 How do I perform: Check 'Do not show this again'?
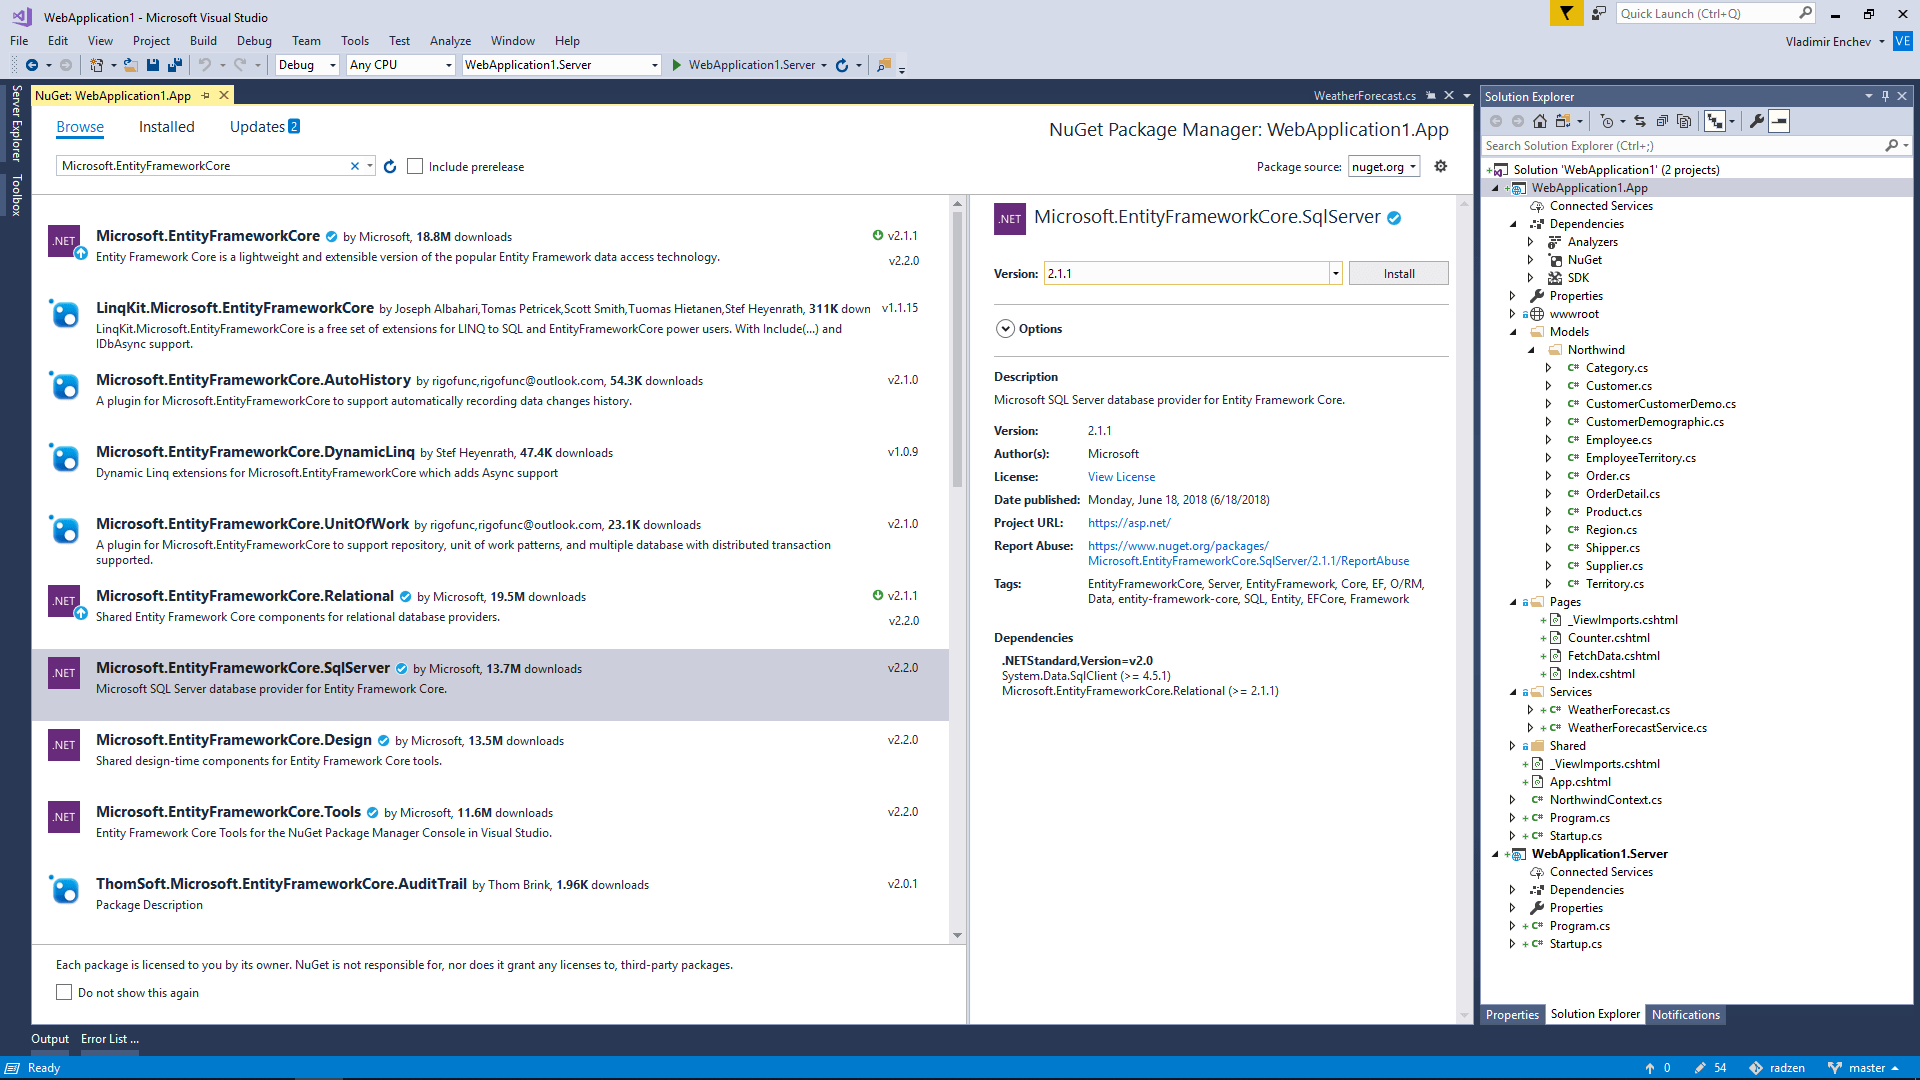coord(64,992)
